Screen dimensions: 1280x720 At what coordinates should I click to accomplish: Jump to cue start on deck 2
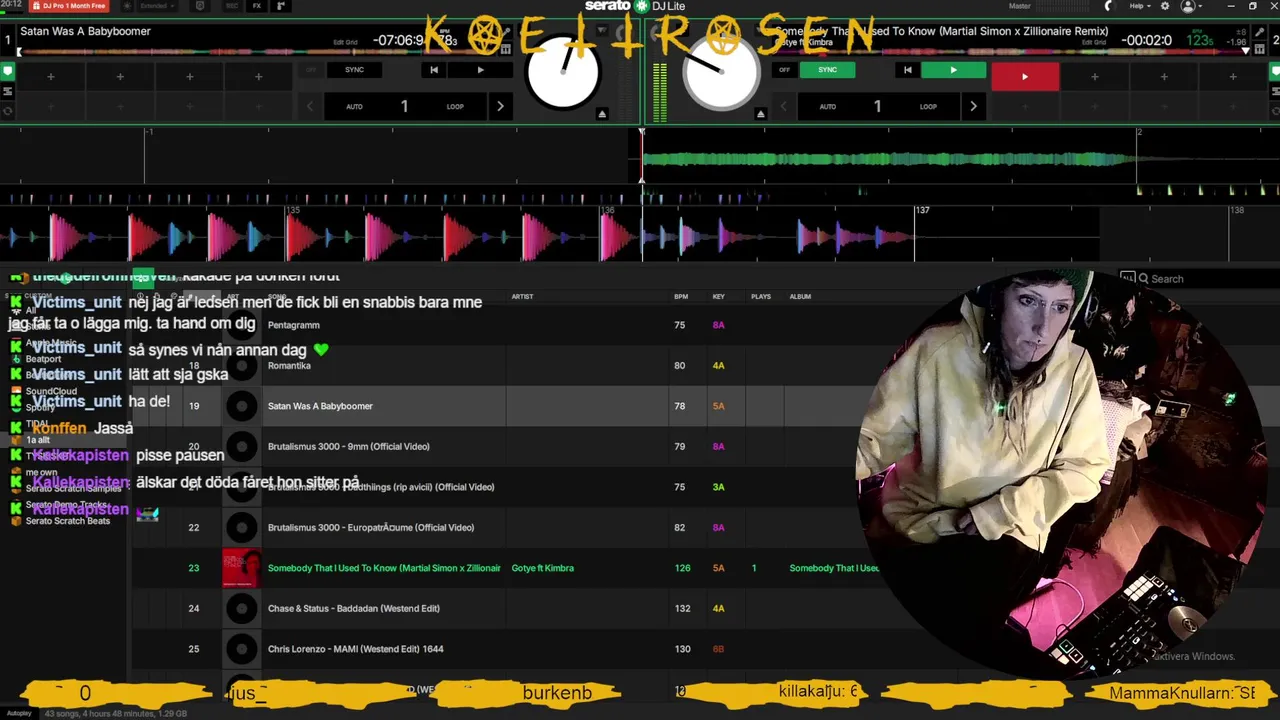point(907,70)
